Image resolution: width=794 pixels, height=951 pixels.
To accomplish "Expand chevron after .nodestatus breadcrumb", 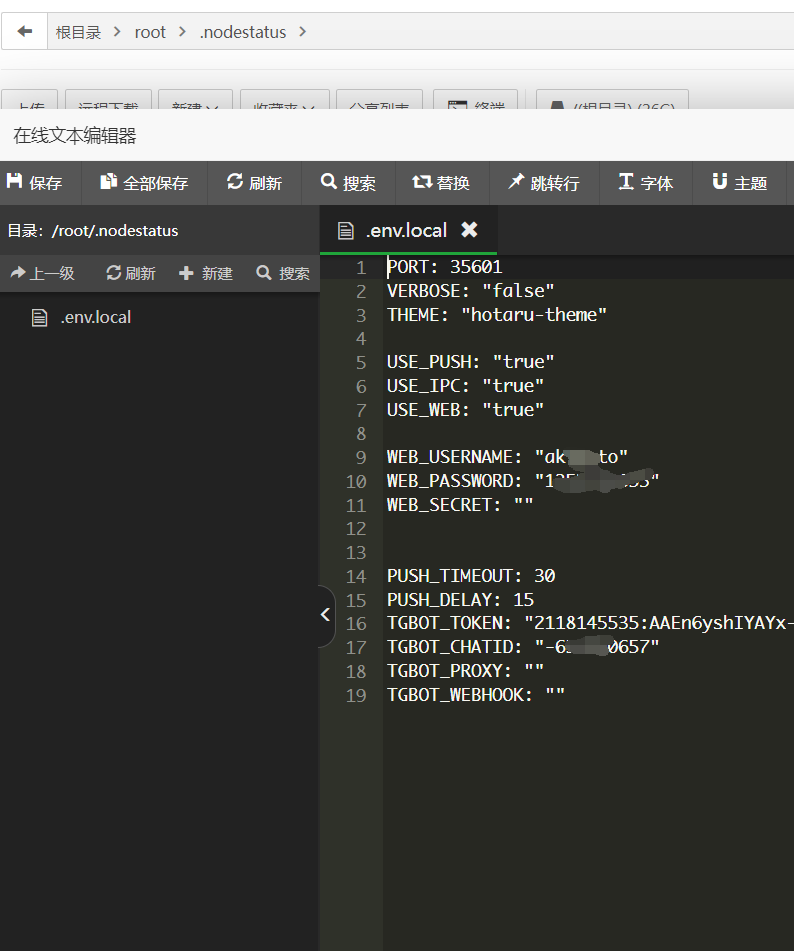I will coord(302,31).
